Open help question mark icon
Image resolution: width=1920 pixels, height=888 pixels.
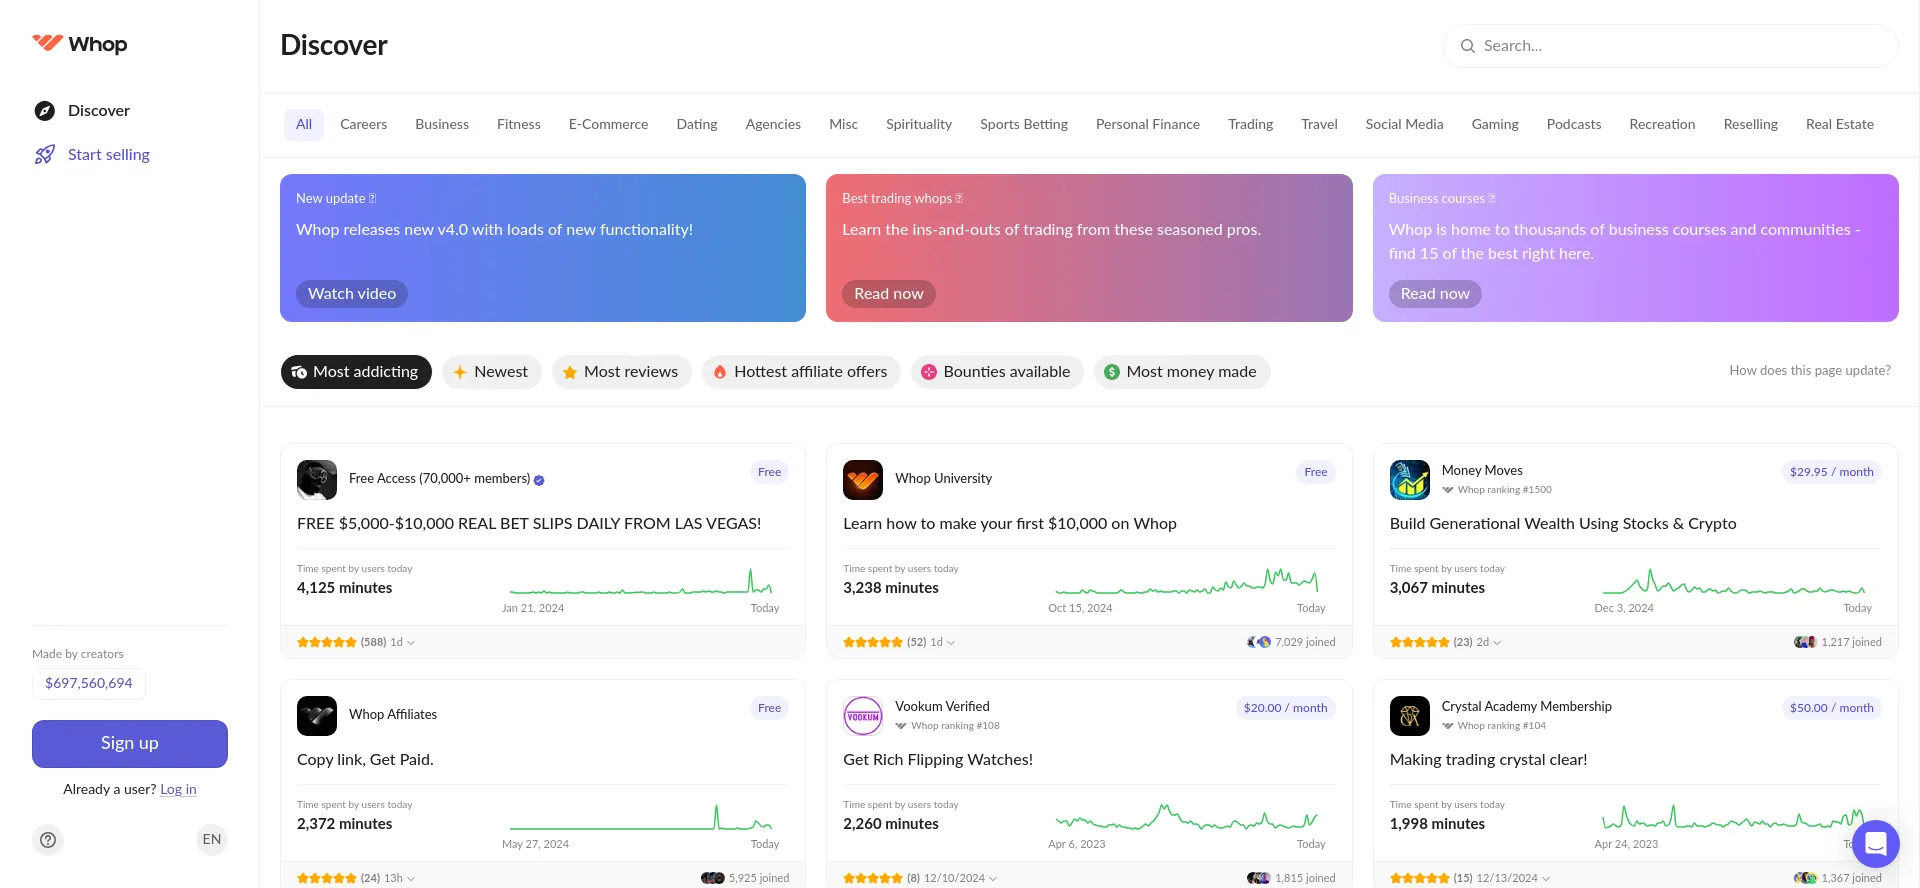click(x=48, y=839)
